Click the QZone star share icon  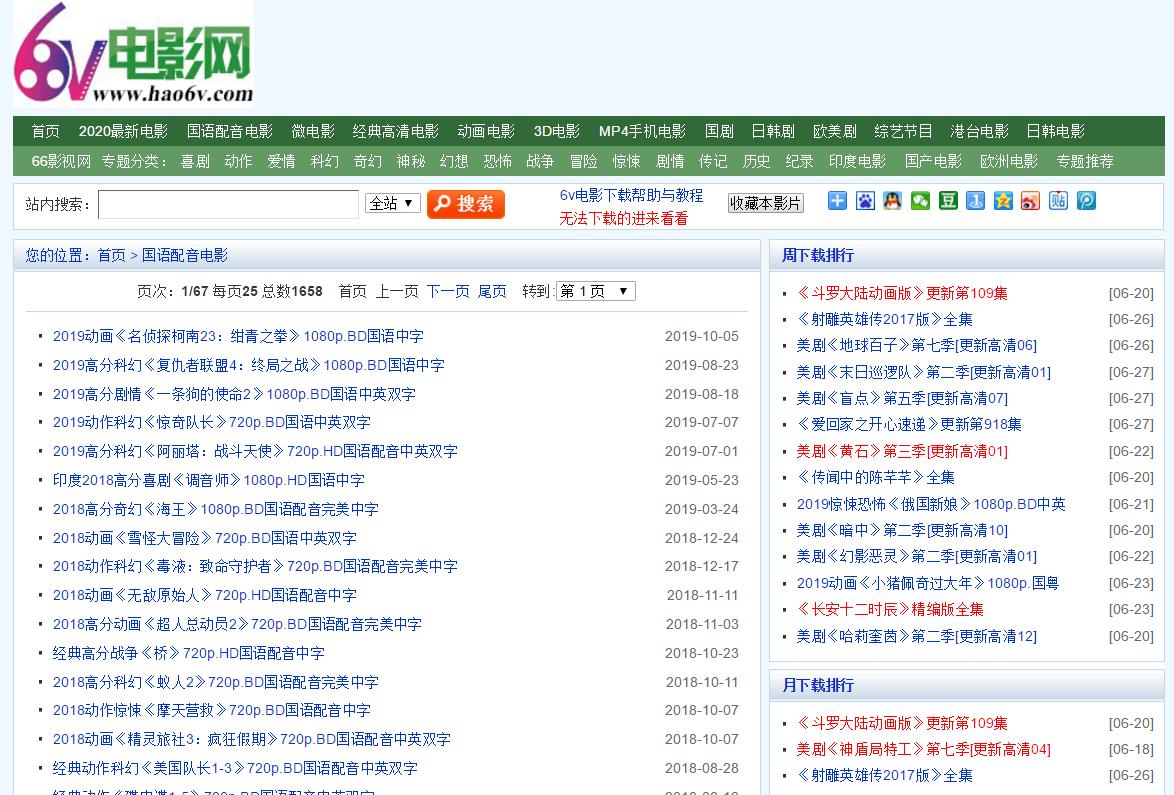pyautogui.click(x=1004, y=200)
